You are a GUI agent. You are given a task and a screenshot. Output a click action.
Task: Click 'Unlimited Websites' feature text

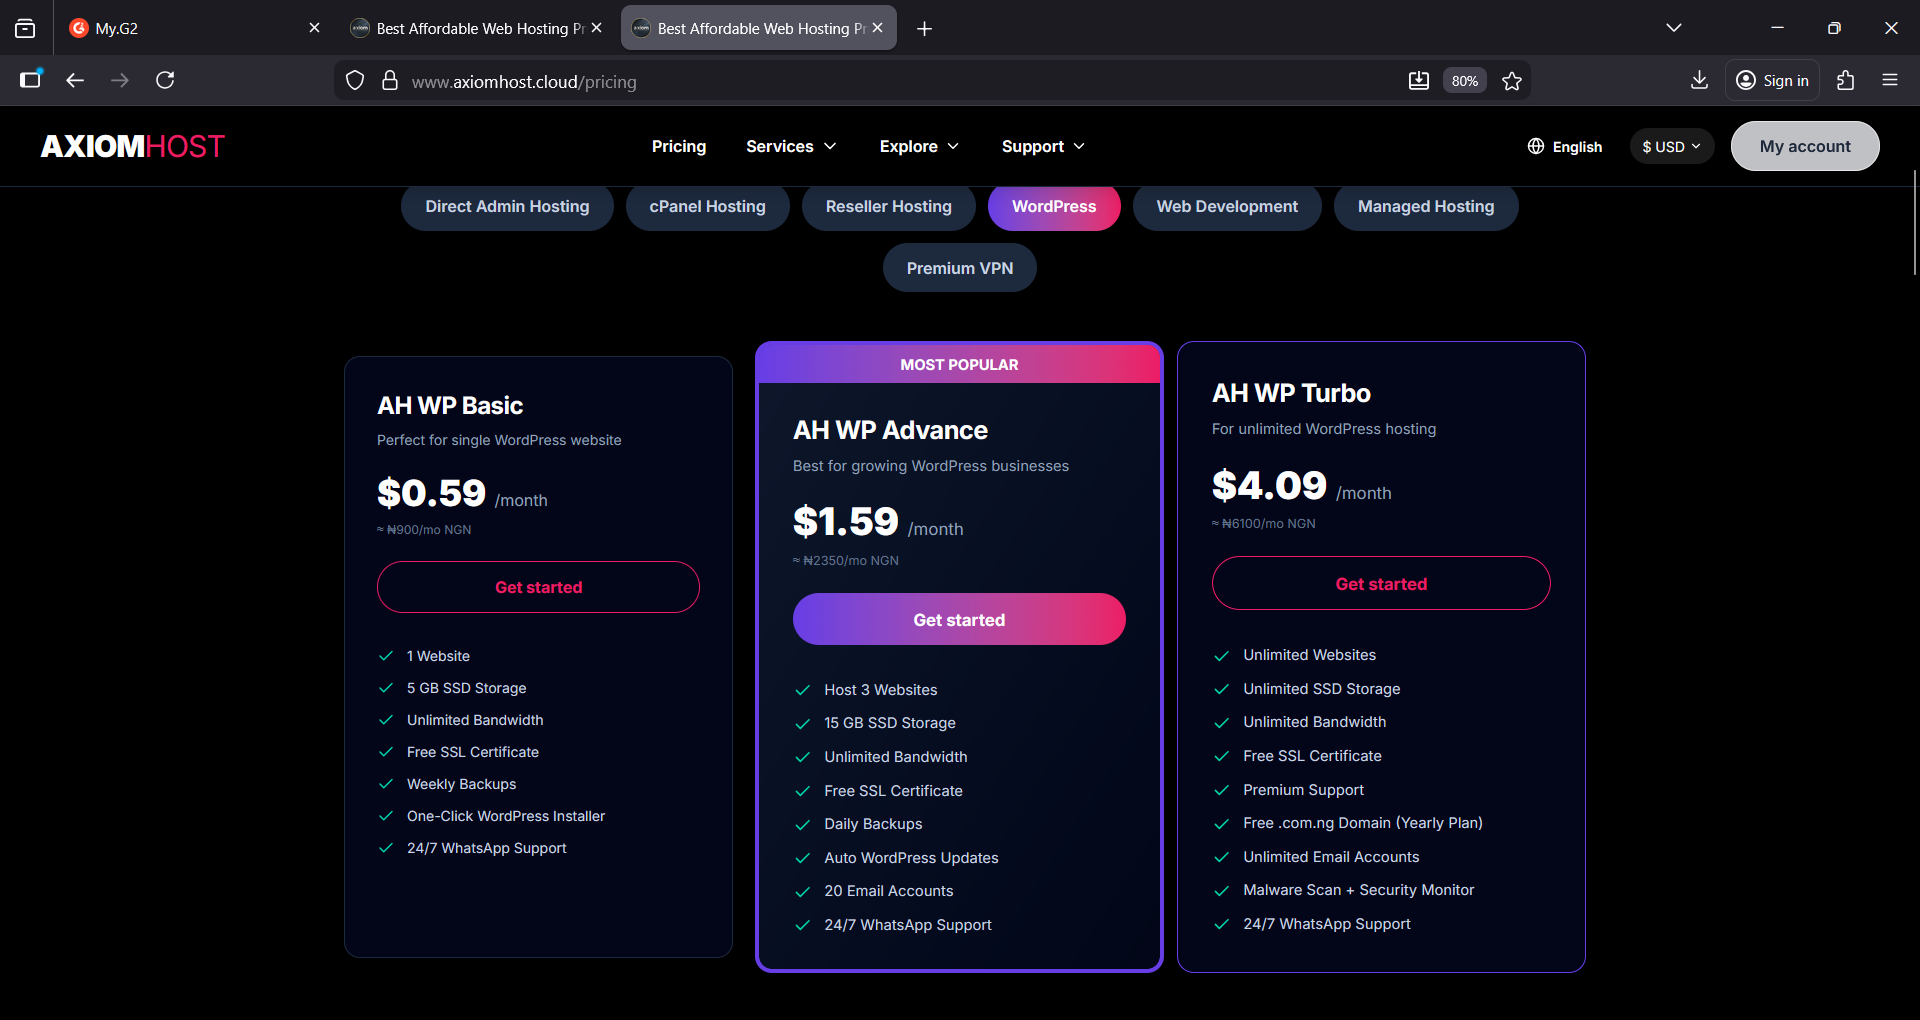pyautogui.click(x=1309, y=655)
